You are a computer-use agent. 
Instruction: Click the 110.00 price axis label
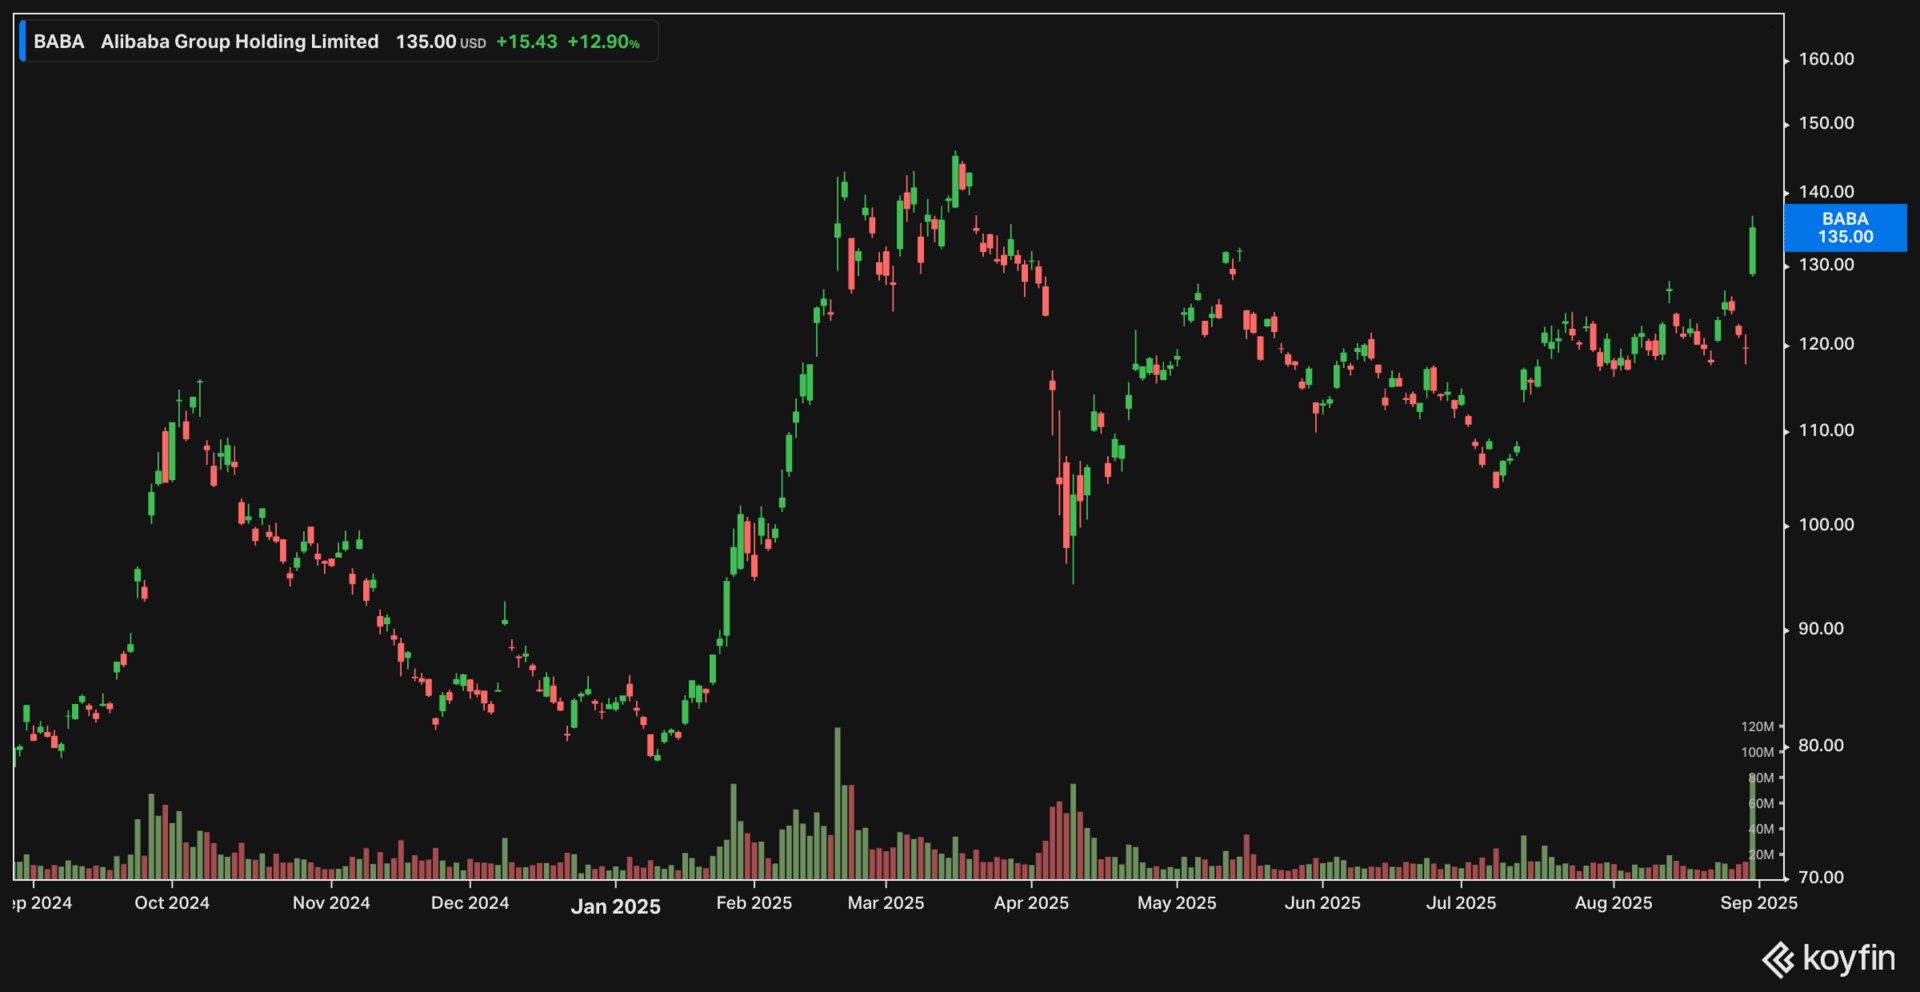click(1826, 431)
